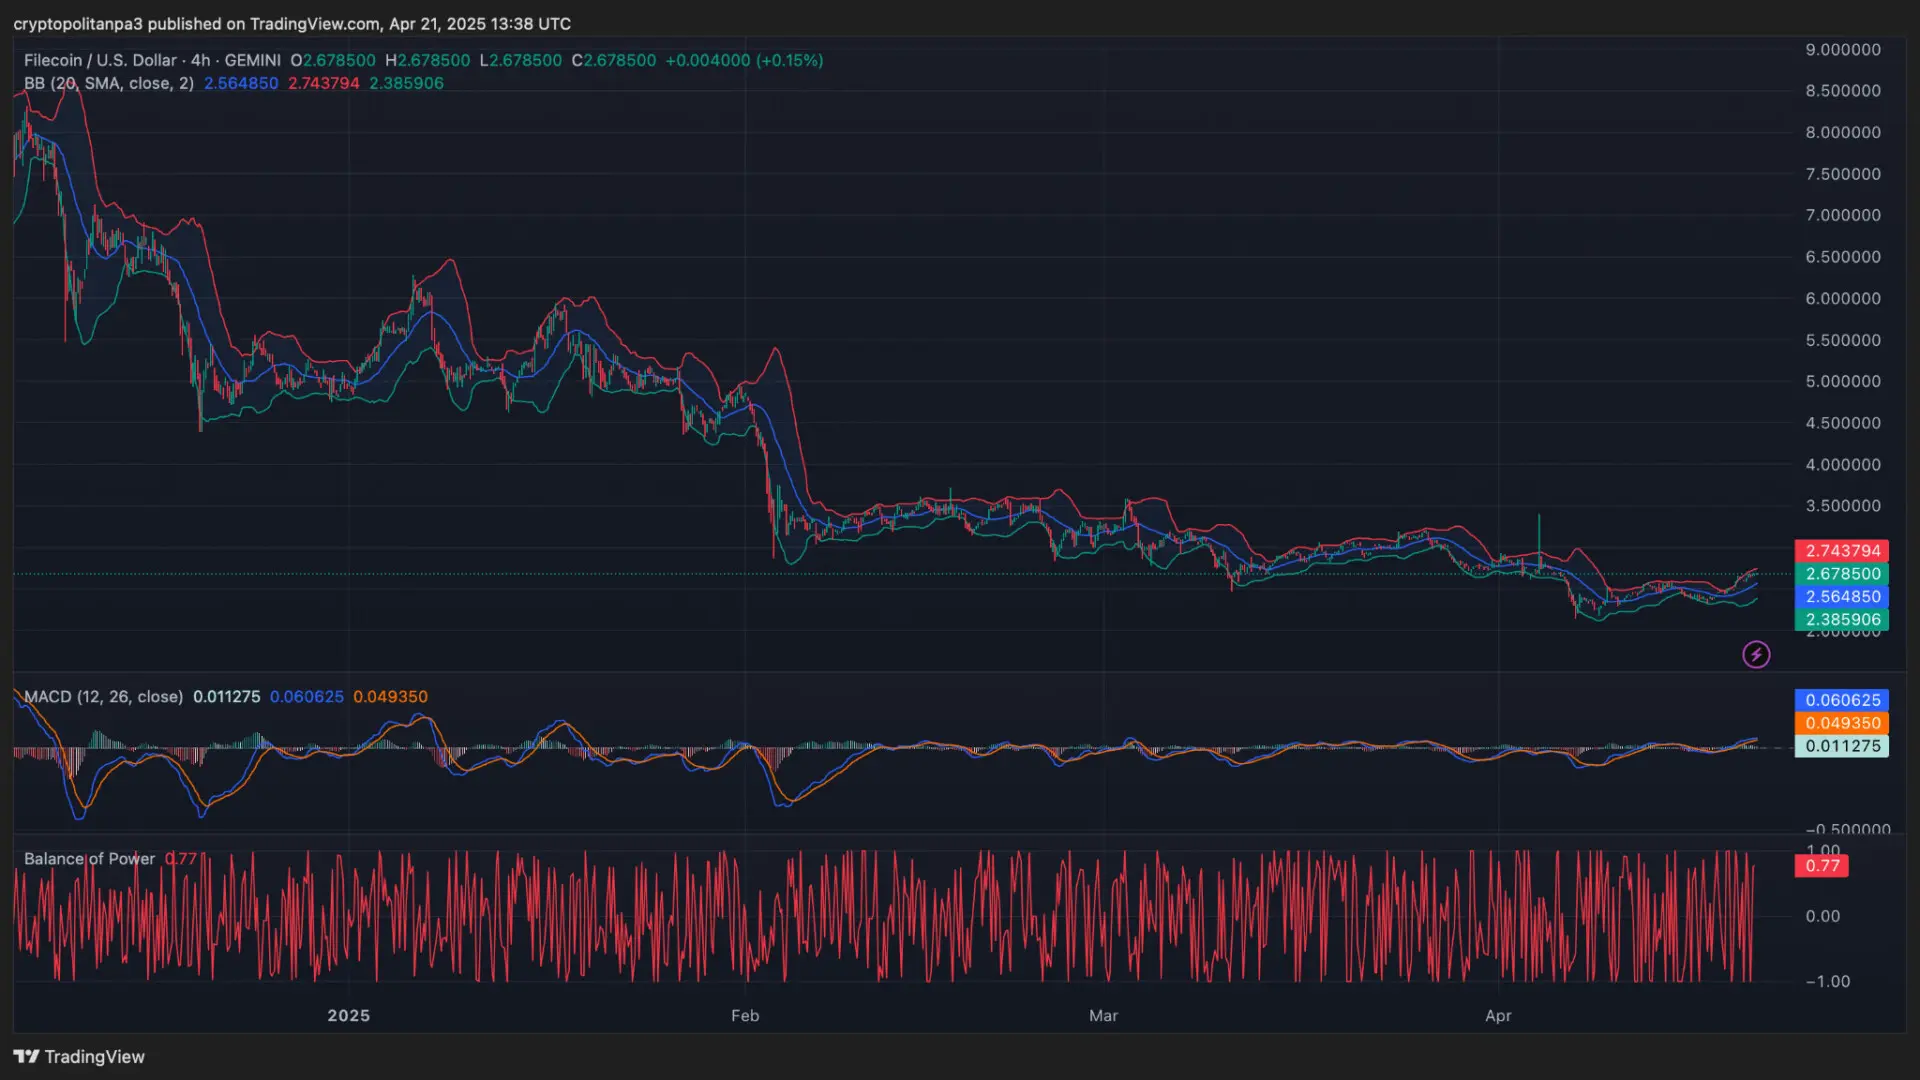This screenshot has width=1920, height=1080.
Task: Open the MACD (12, 26, close) indicator legend
Action: (x=103, y=697)
